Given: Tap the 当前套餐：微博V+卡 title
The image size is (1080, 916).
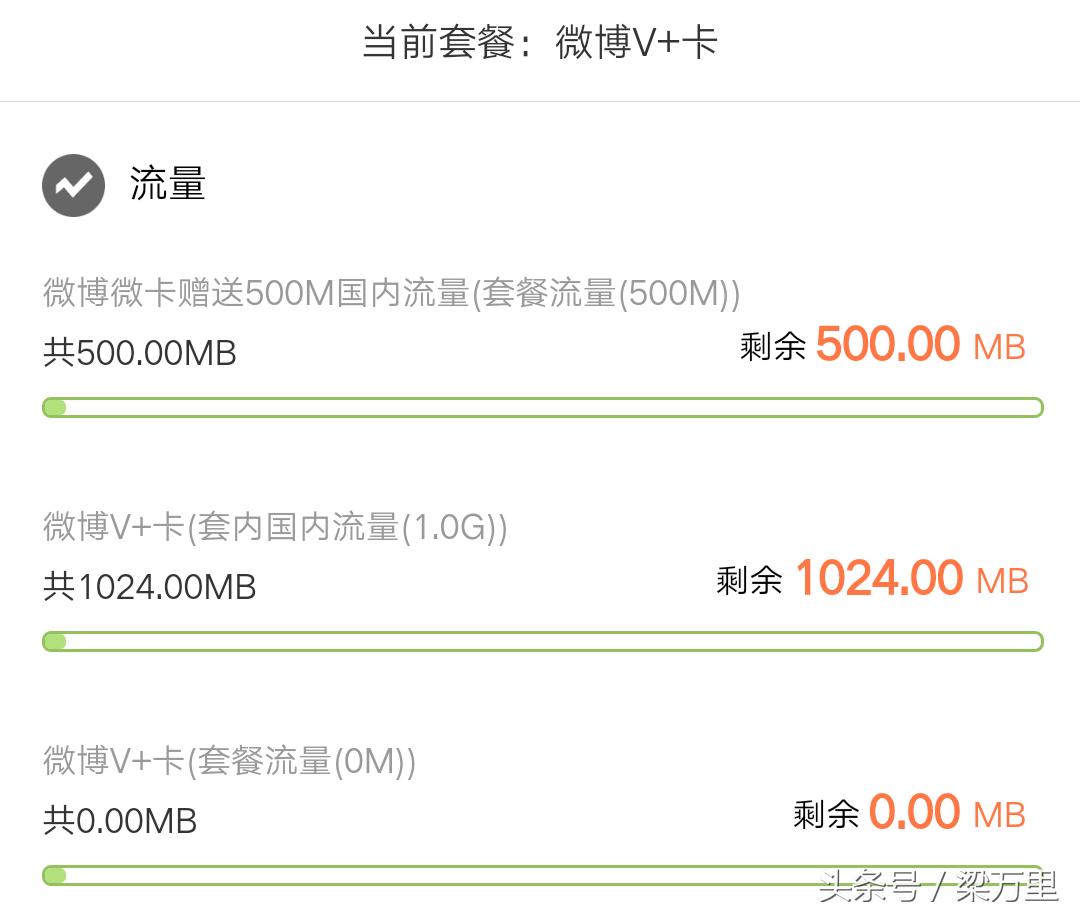Looking at the screenshot, I should (540, 43).
